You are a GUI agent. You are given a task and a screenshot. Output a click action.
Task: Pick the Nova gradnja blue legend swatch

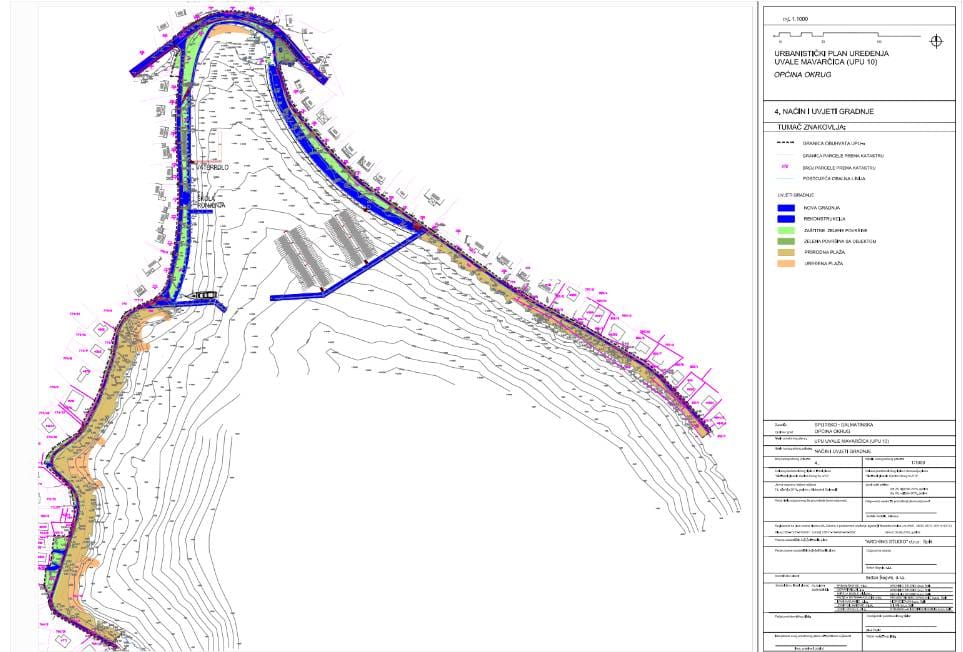pyautogui.click(x=785, y=207)
